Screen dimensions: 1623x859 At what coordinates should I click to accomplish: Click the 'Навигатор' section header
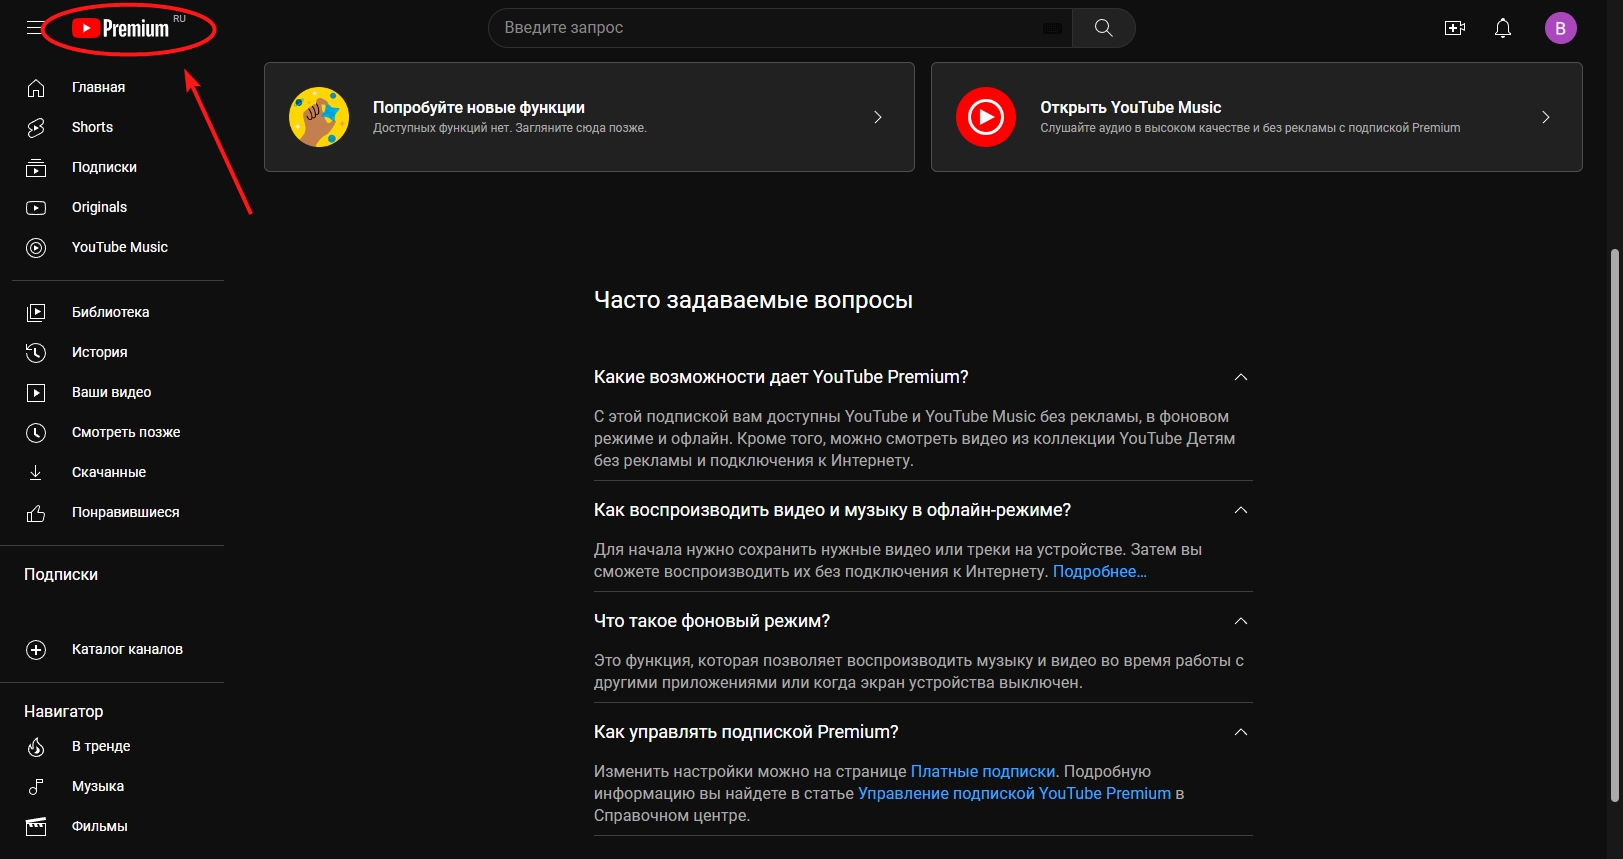(63, 711)
